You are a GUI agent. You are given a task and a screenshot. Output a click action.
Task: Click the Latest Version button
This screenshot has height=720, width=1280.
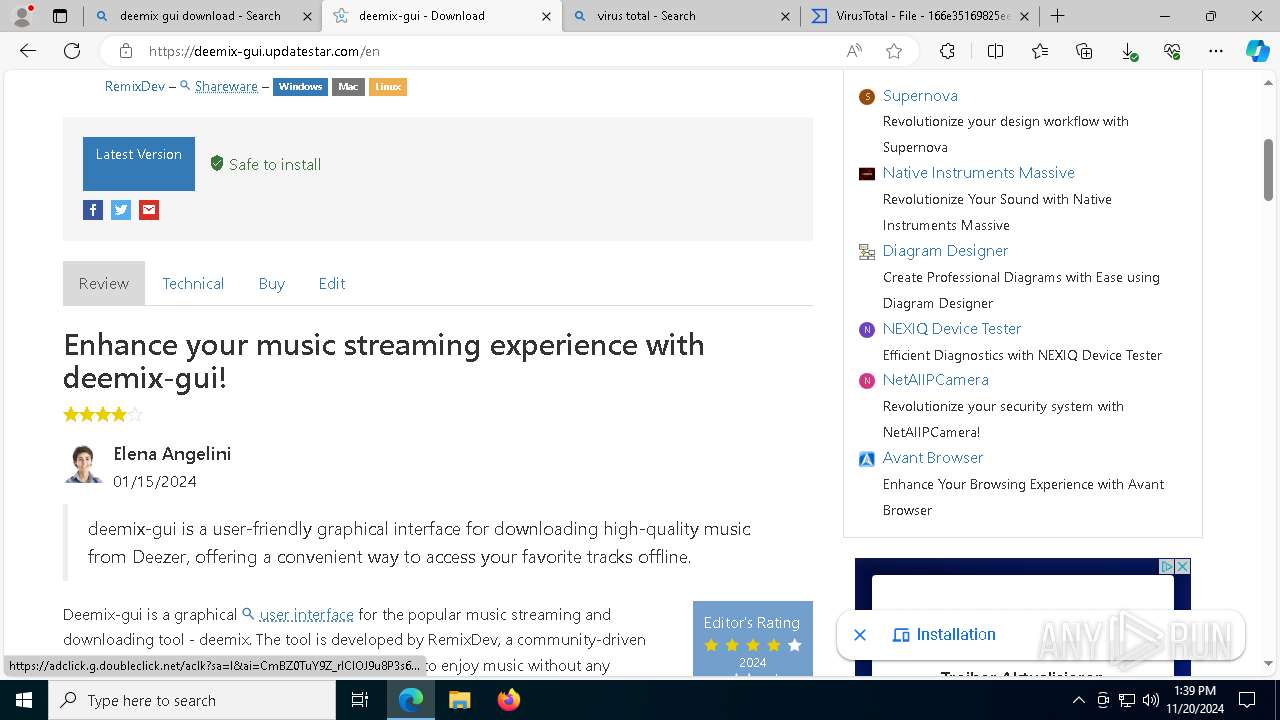139,164
